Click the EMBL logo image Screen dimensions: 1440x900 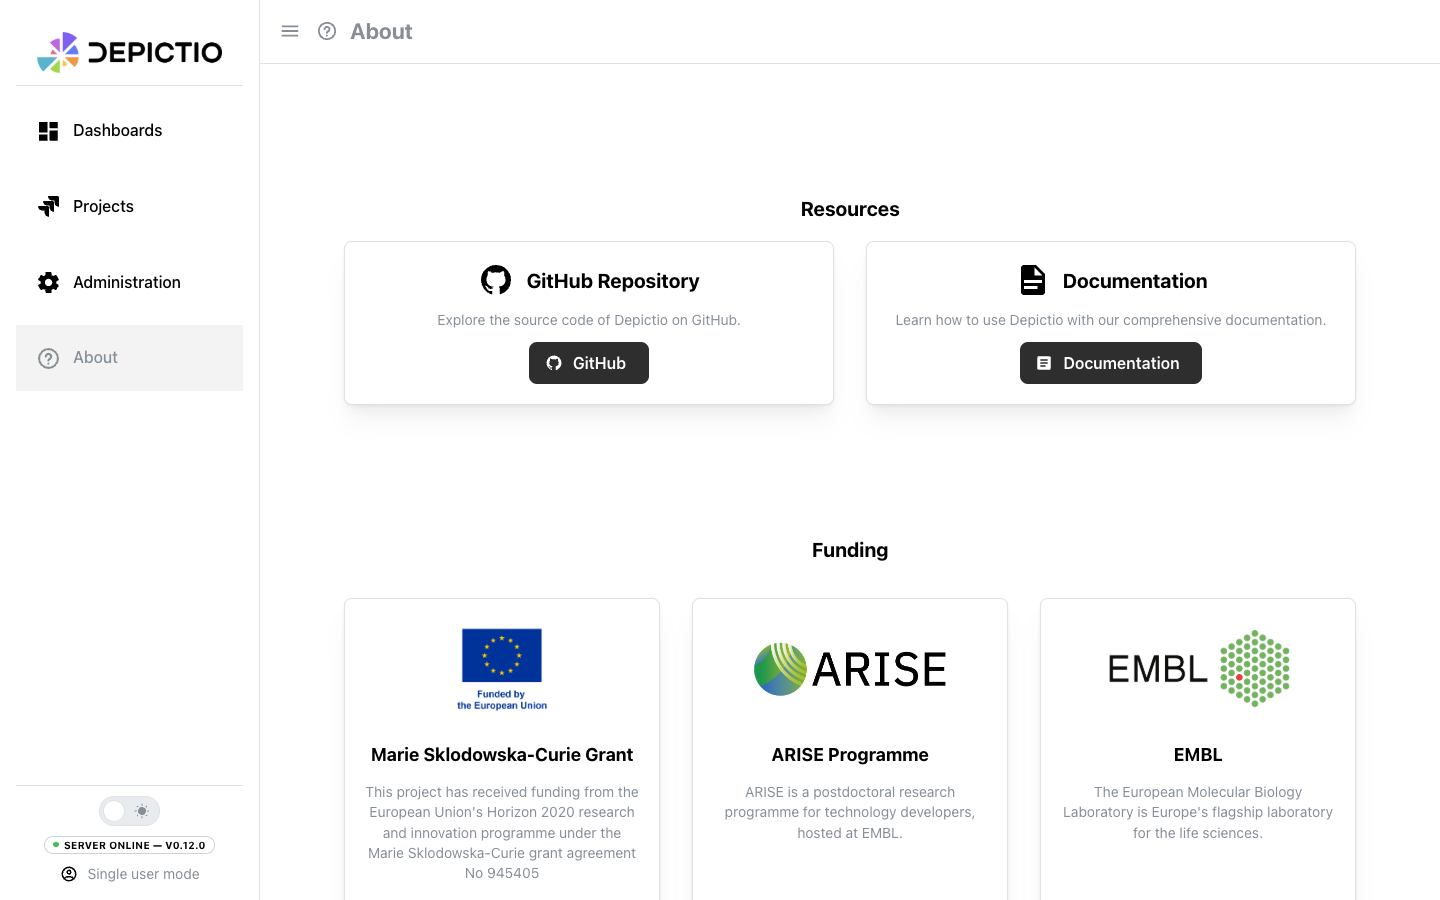pyautogui.click(x=1198, y=669)
